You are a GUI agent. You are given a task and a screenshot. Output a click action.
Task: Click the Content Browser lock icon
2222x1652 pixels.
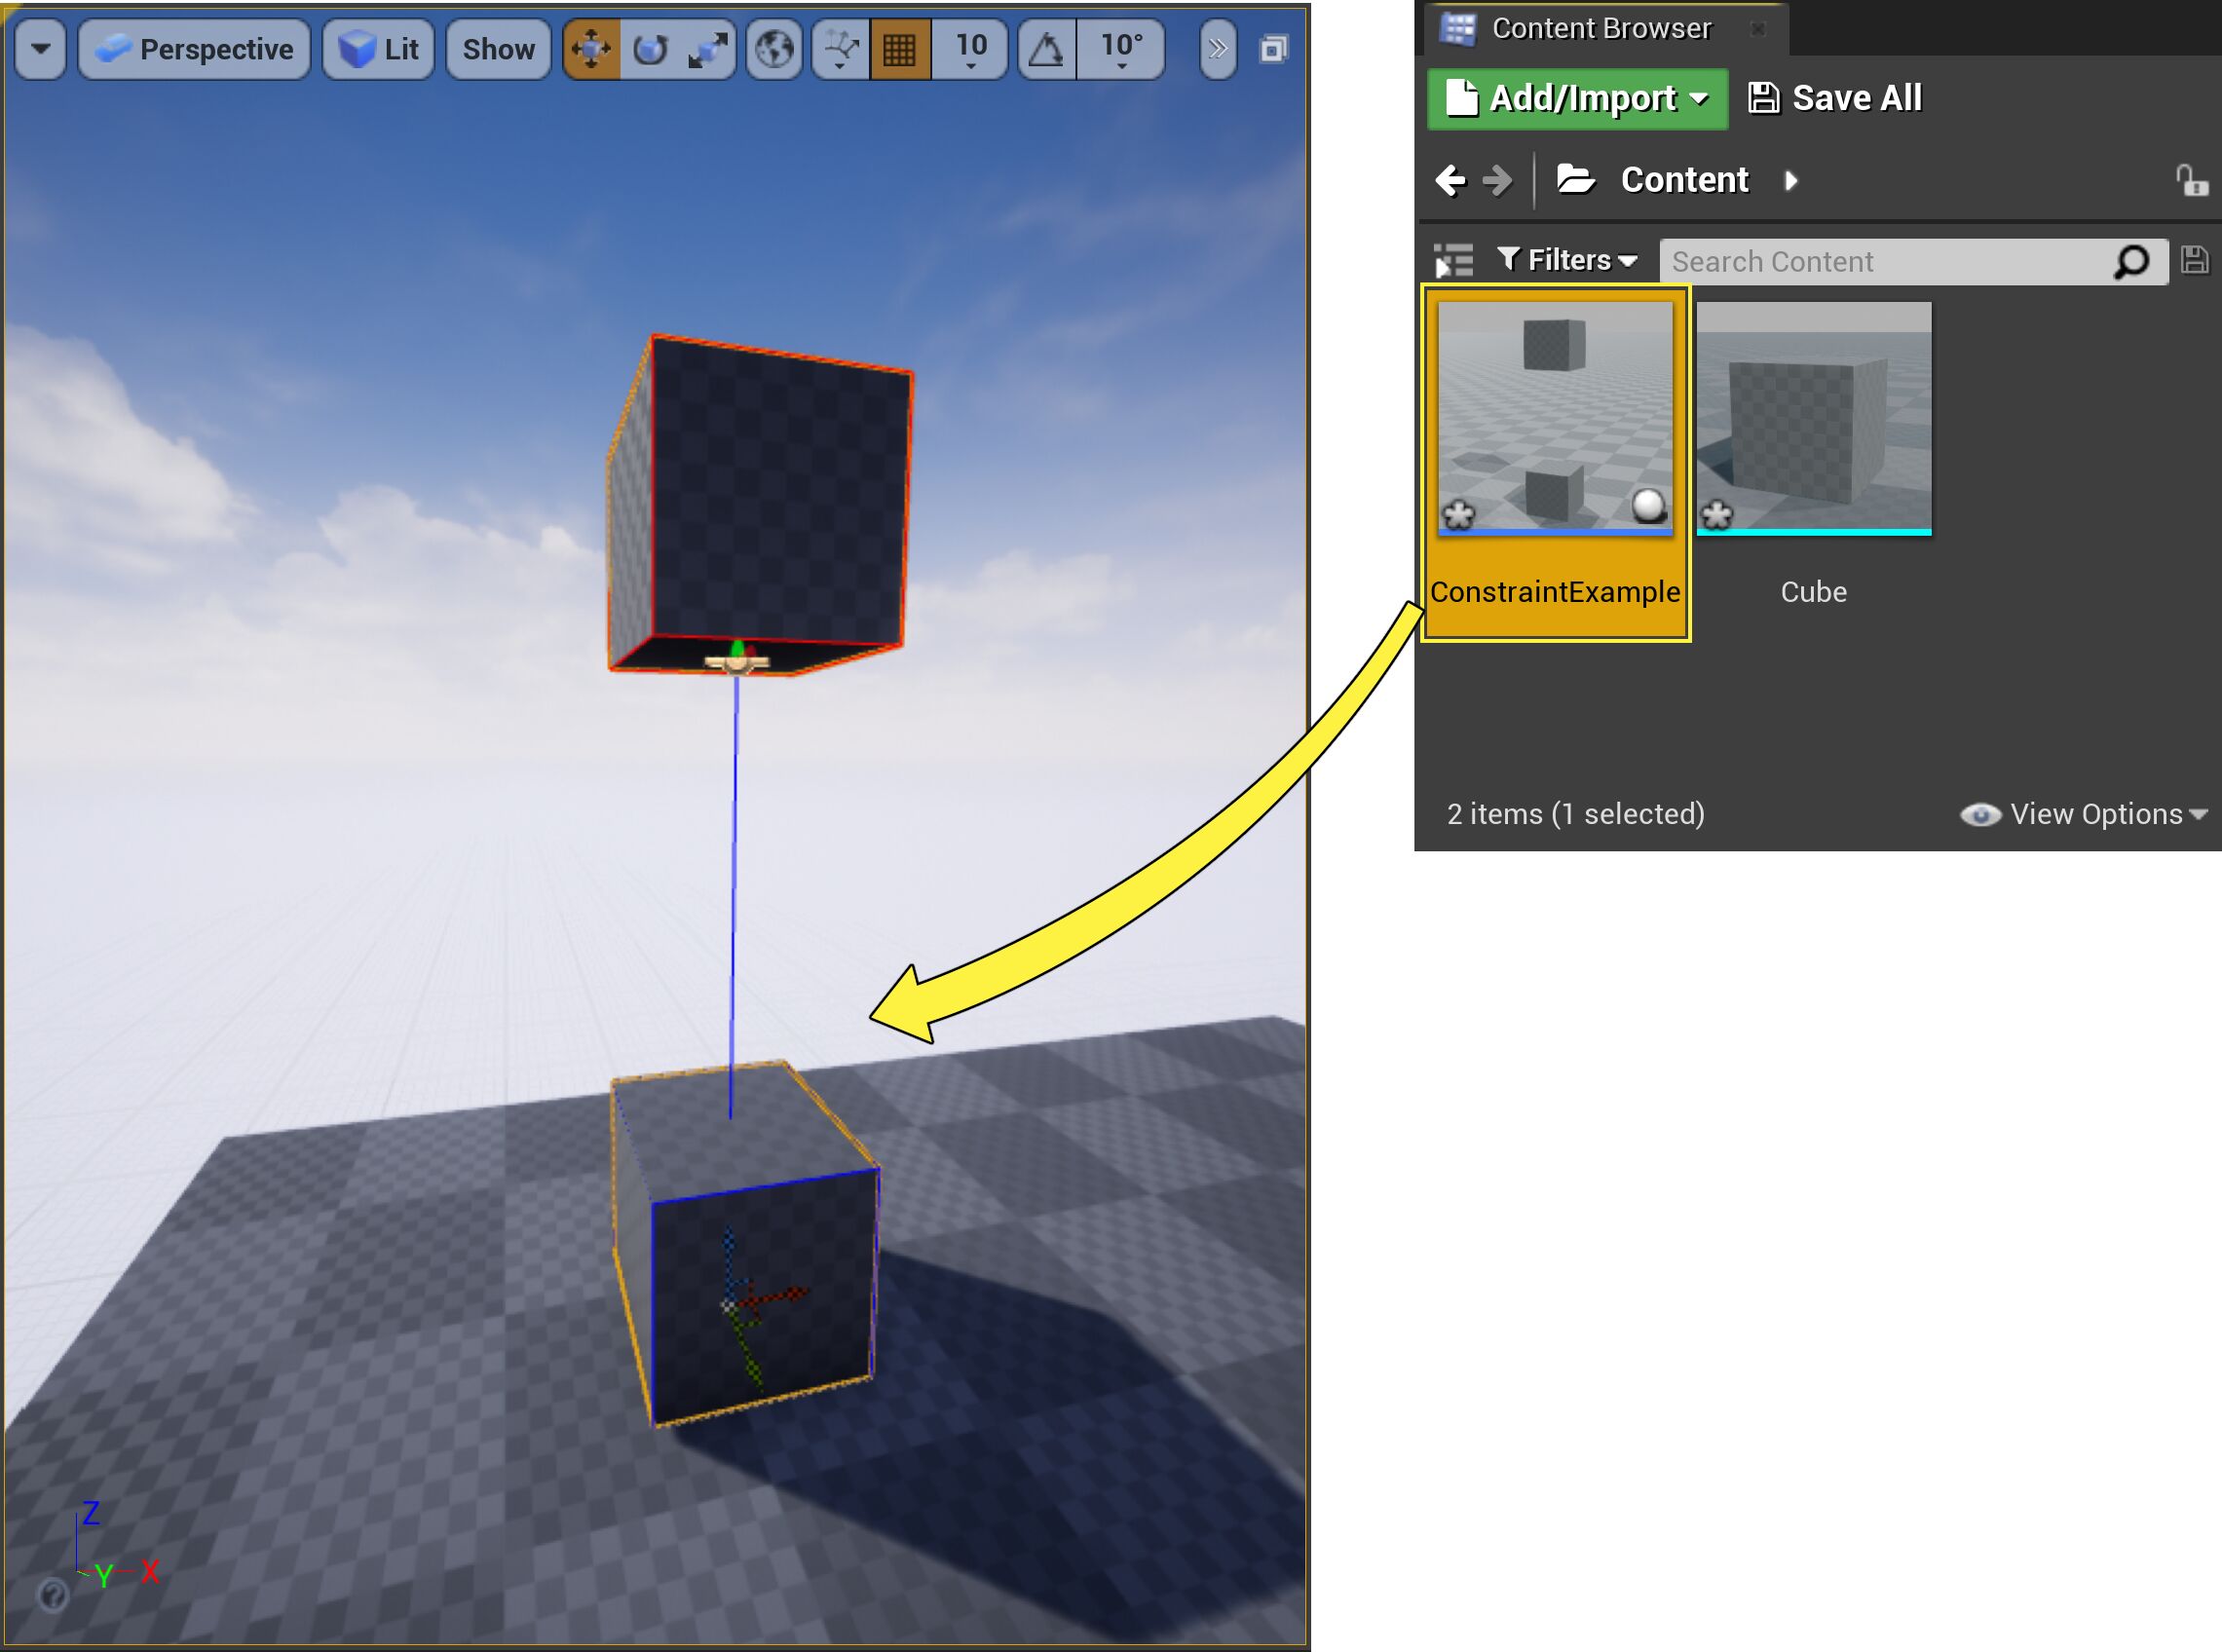point(2190,181)
